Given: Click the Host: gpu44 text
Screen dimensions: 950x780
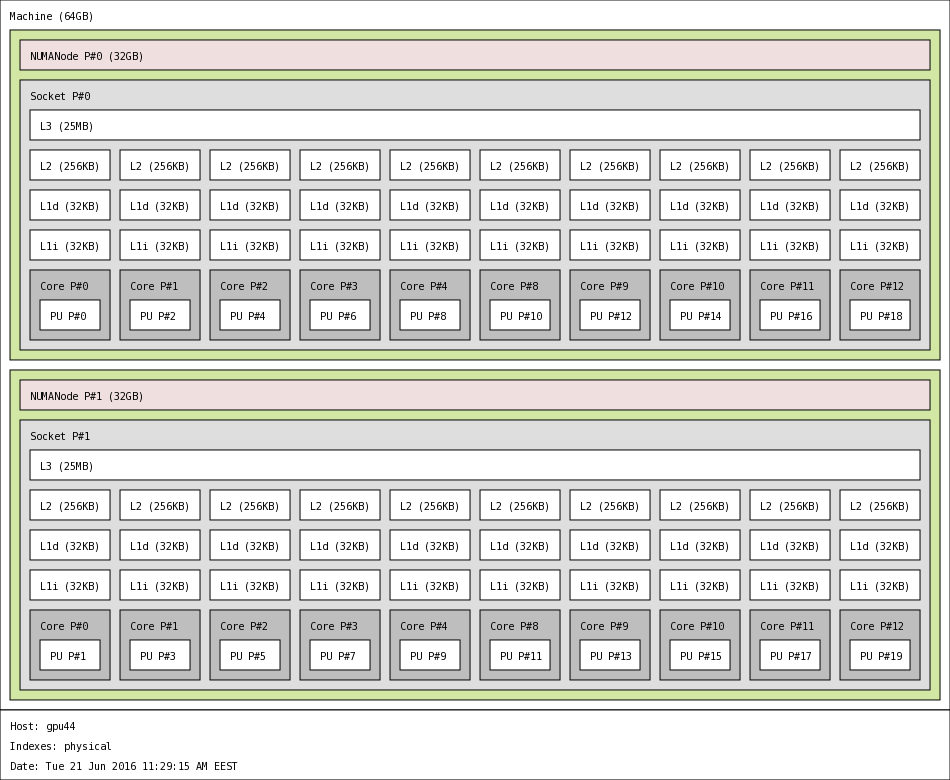Looking at the screenshot, I should coord(43,727).
